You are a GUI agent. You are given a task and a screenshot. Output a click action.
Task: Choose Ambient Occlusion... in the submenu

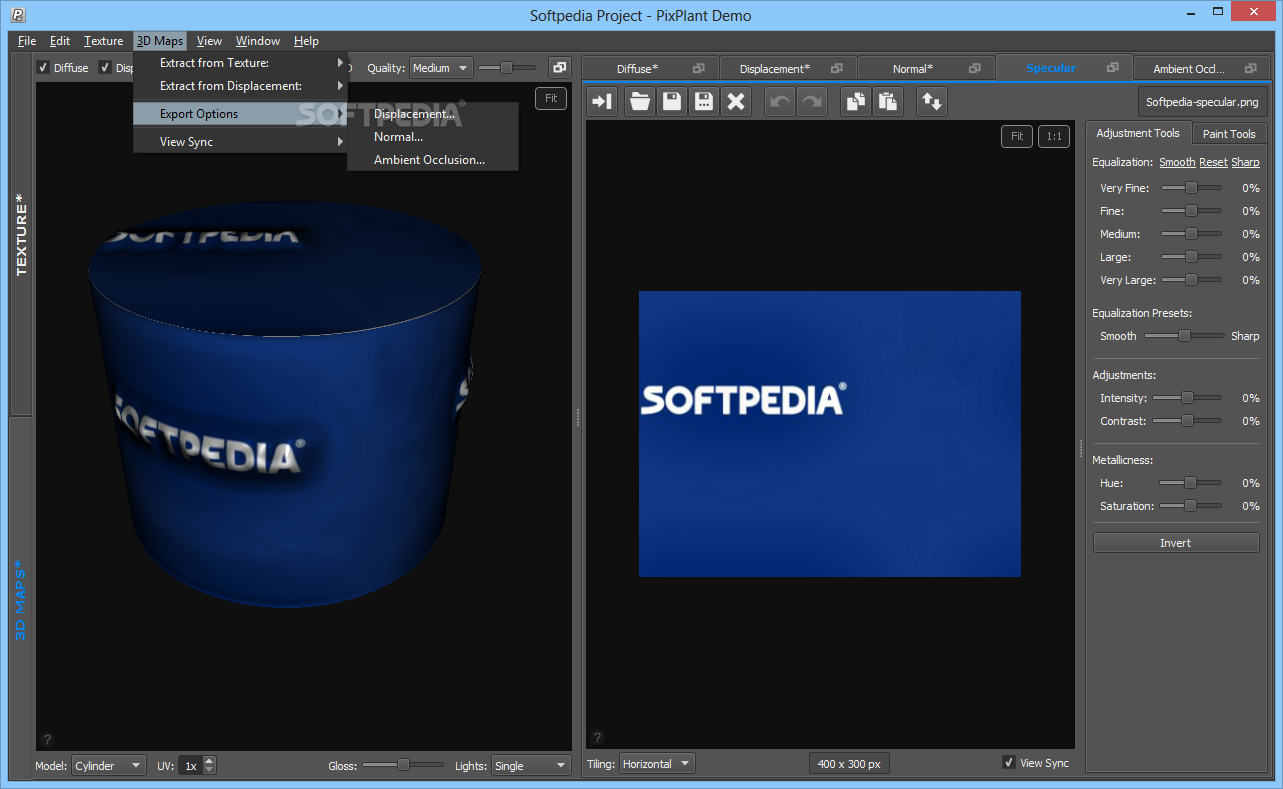(x=433, y=160)
